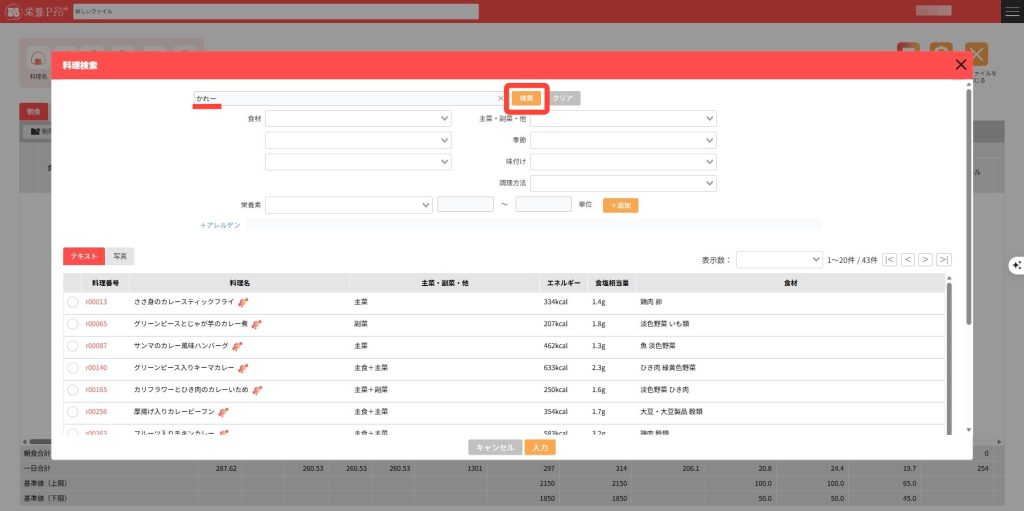Jump to the last results page
Image resolution: width=1024 pixels, height=511 pixels.
point(944,260)
